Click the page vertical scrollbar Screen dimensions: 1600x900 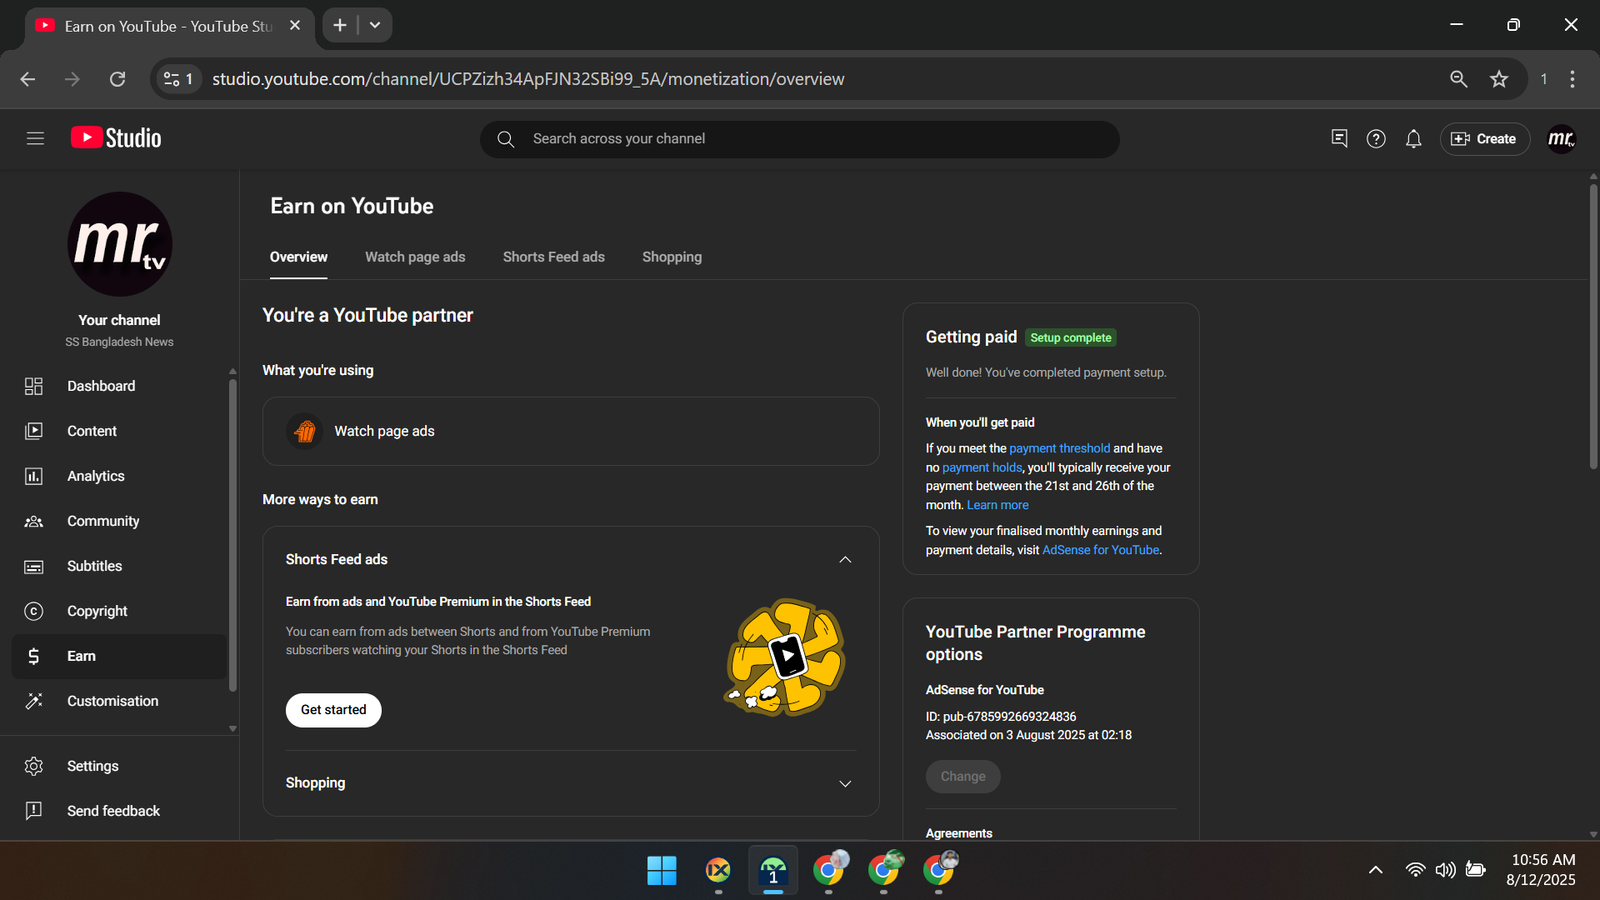coord(1593,325)
